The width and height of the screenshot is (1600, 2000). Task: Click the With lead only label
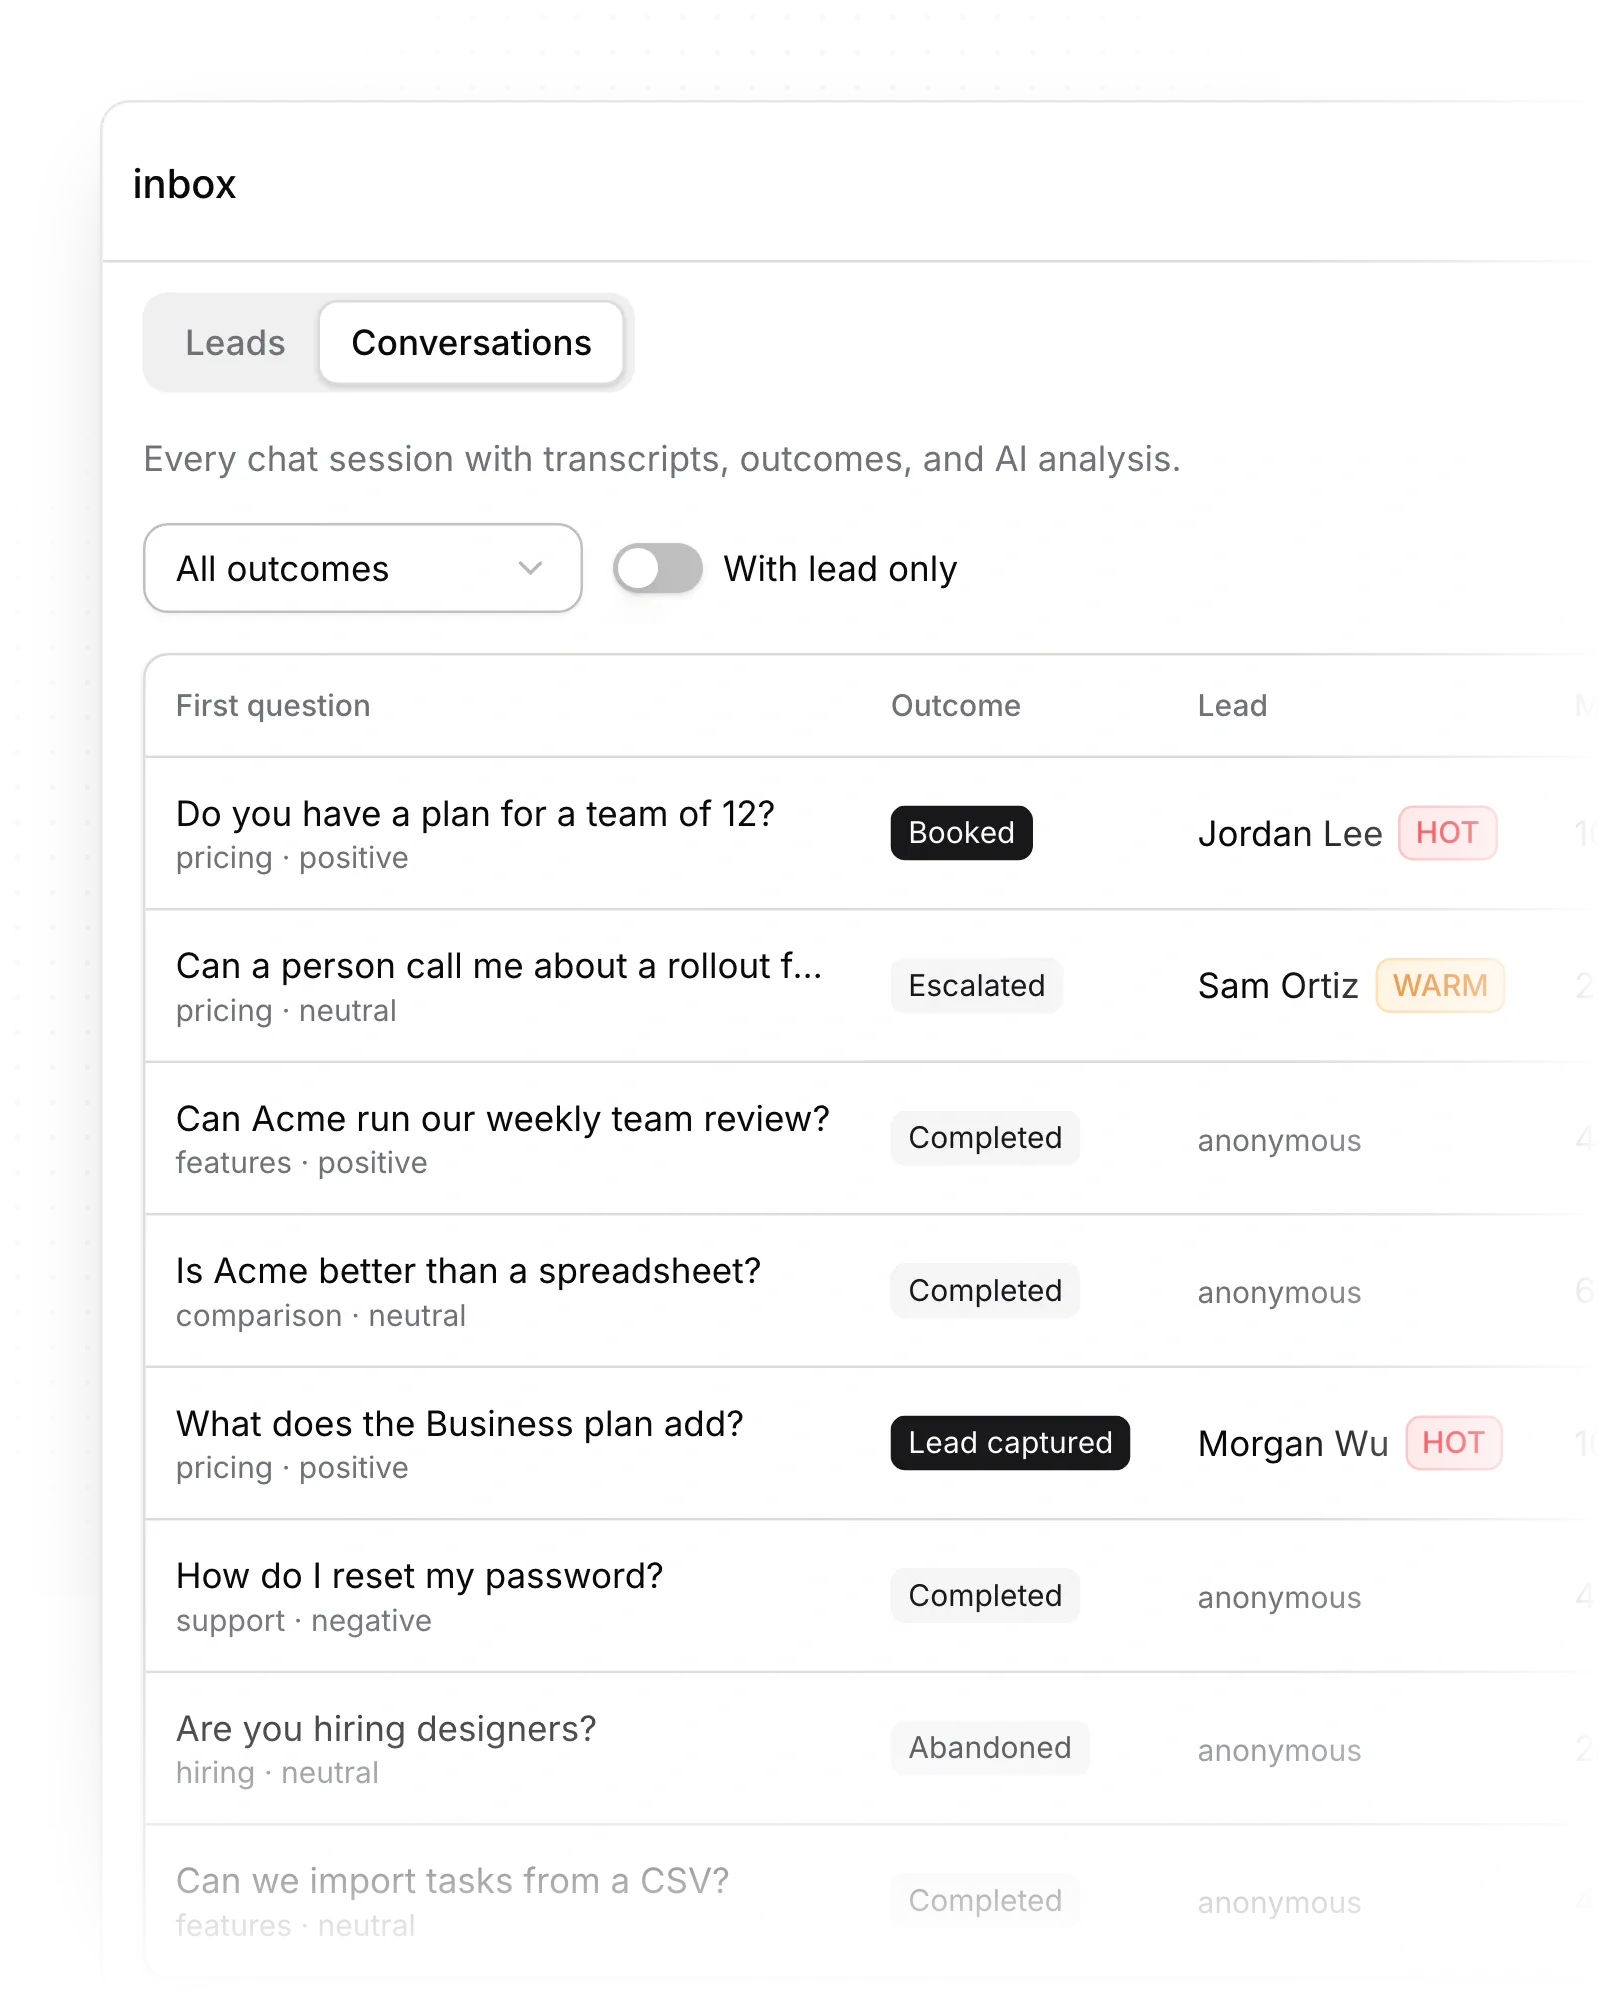[840, 569]
